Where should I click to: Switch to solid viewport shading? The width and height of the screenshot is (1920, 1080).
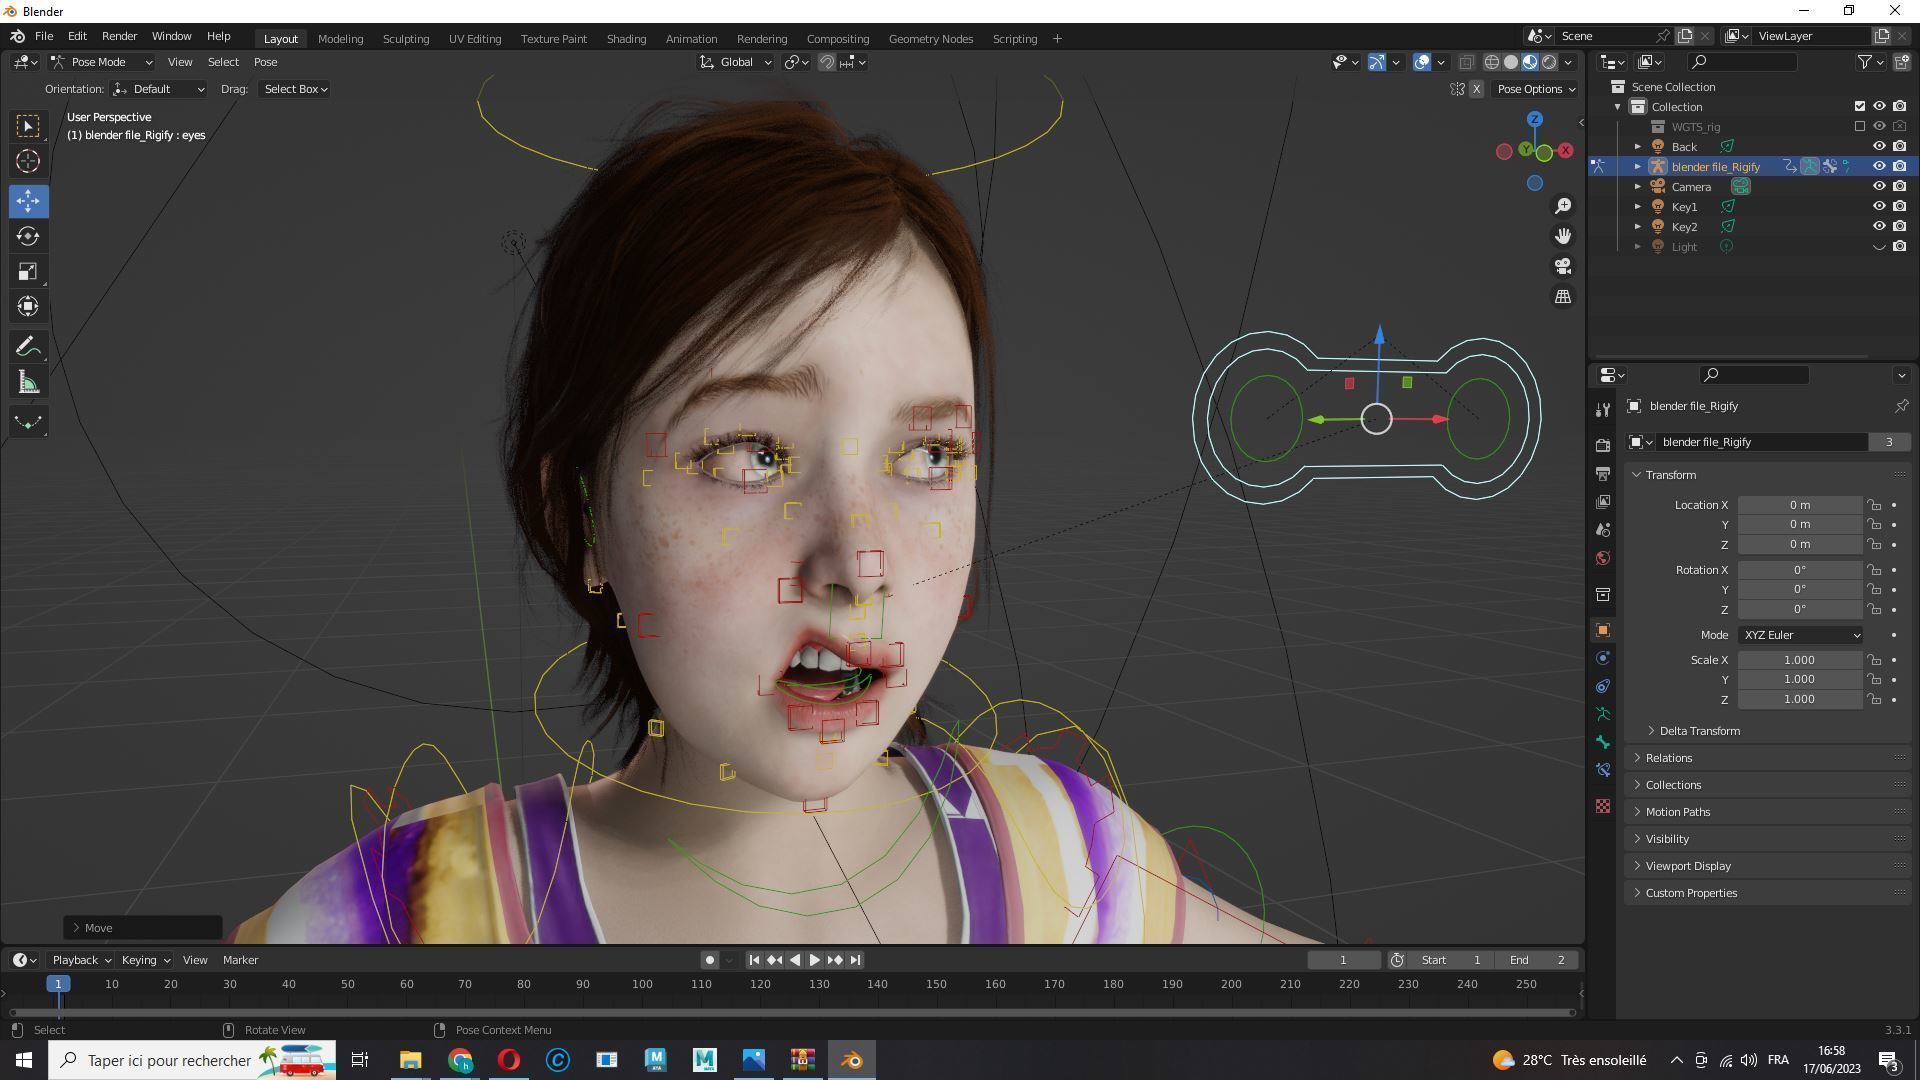[x=1510, y=62]
